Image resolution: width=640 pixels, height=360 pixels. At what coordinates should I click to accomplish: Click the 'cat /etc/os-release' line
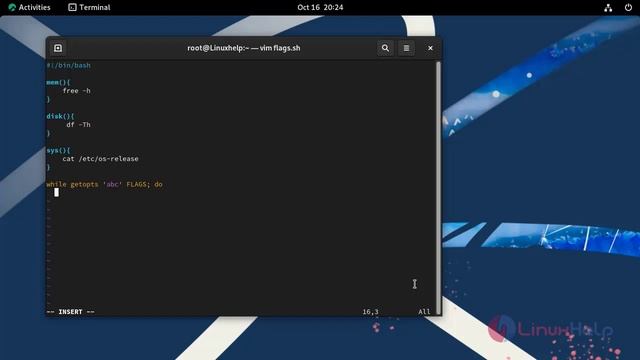(x=100, y=159)
